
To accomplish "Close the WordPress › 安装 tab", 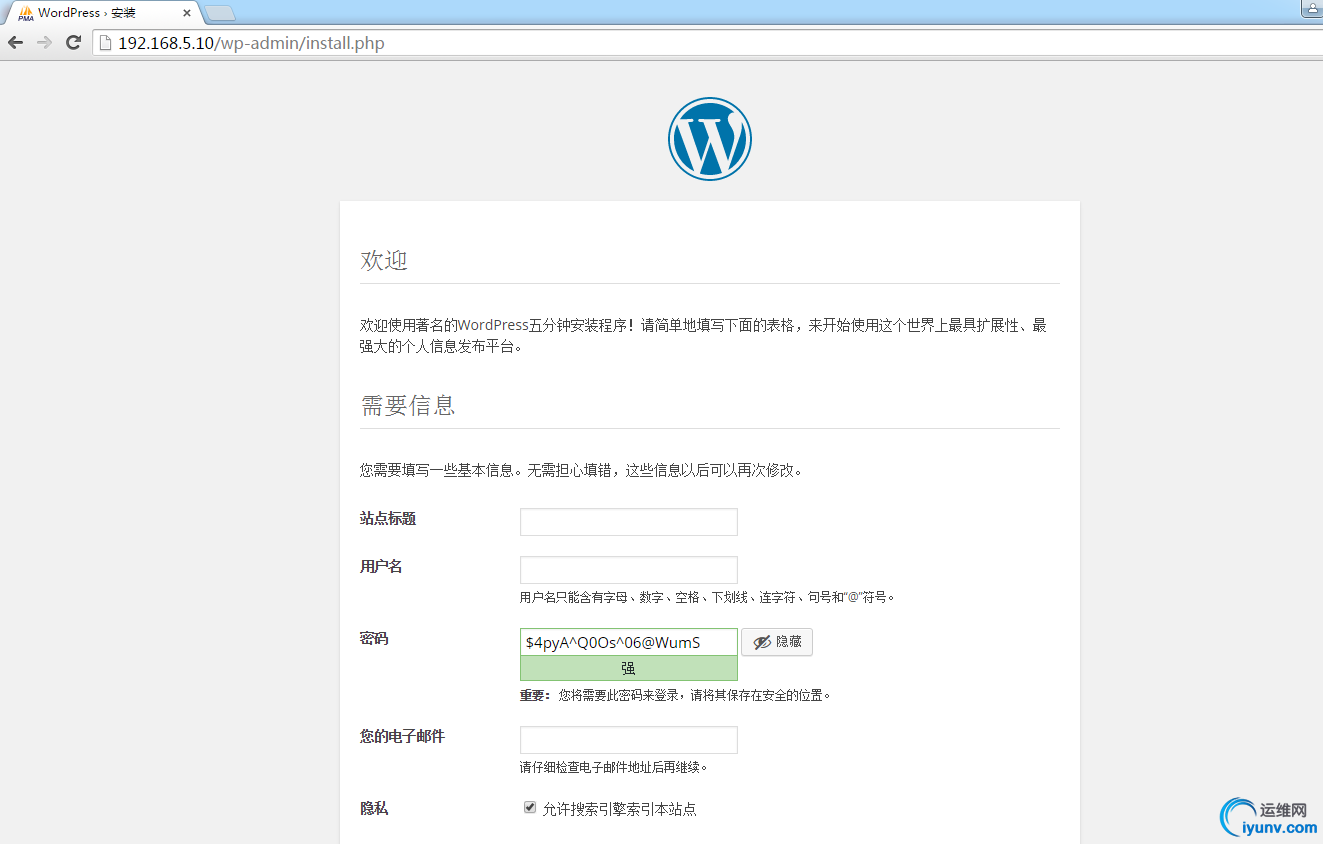I will point(186,13).
